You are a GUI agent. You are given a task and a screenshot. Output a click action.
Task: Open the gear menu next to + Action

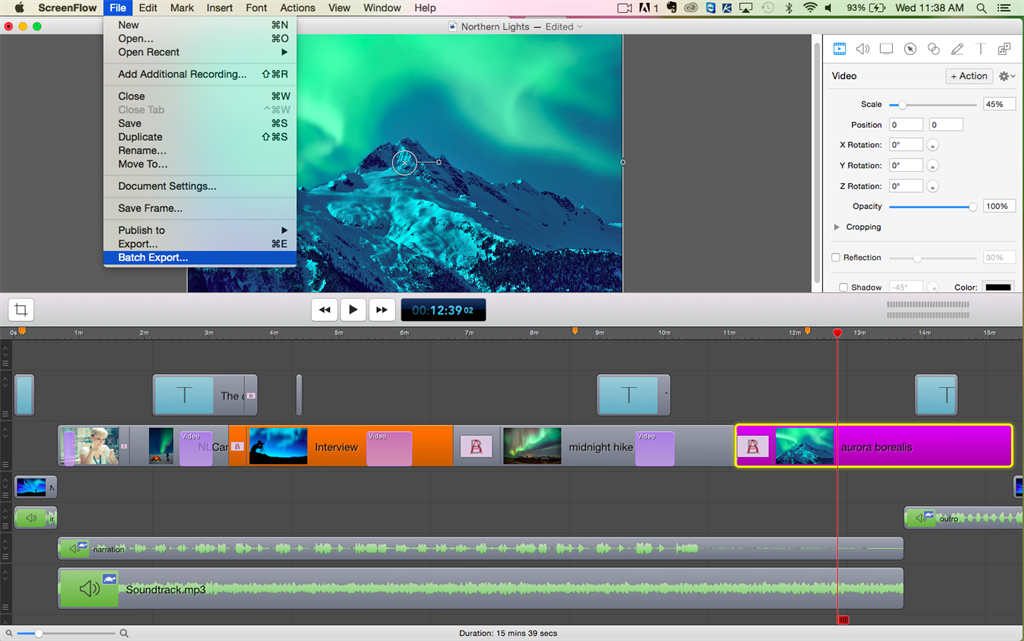(1005, 75)
